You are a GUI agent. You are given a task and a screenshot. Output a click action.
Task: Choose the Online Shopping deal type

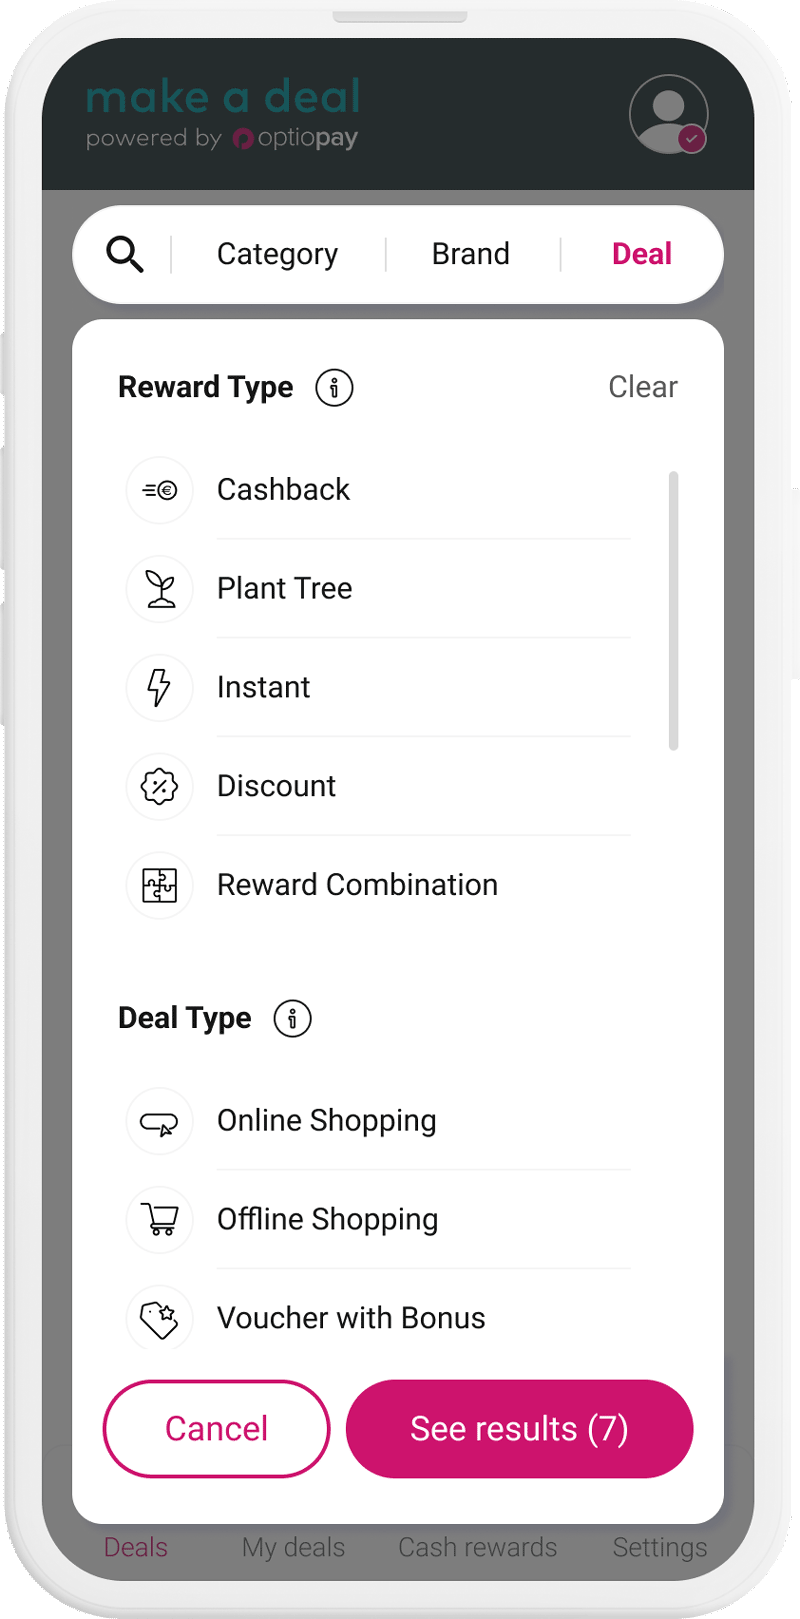point(378,1121)
